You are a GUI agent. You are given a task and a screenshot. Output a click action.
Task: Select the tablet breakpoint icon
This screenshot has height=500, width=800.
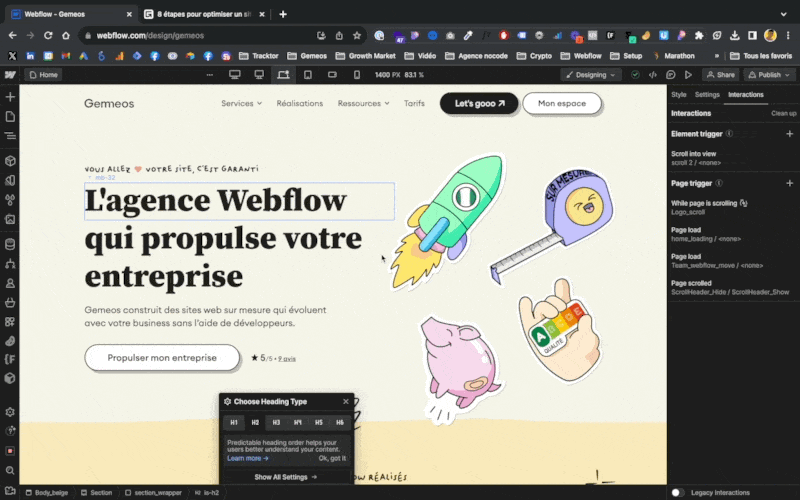[308, 74]
